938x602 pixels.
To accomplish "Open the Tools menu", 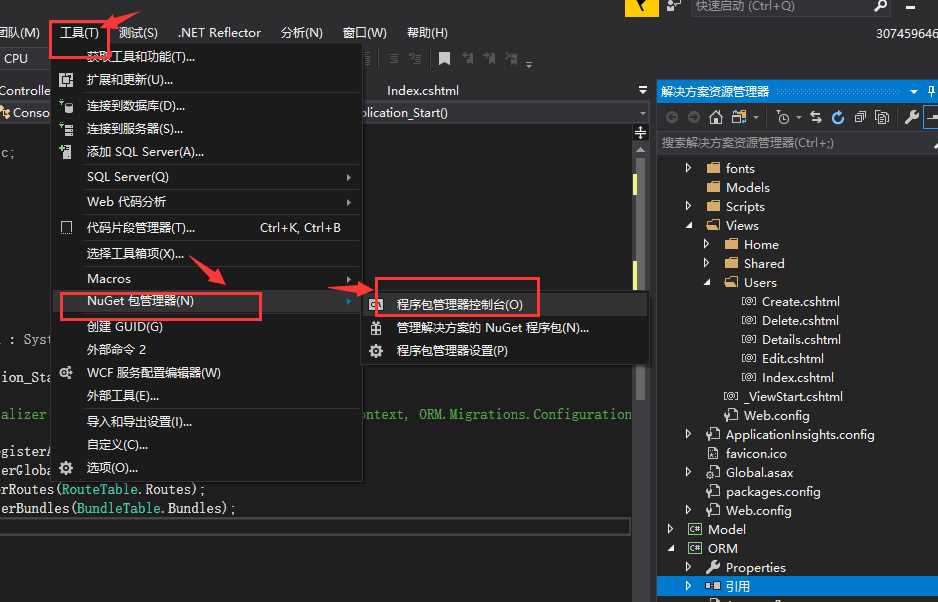I will tap(79, 32).
